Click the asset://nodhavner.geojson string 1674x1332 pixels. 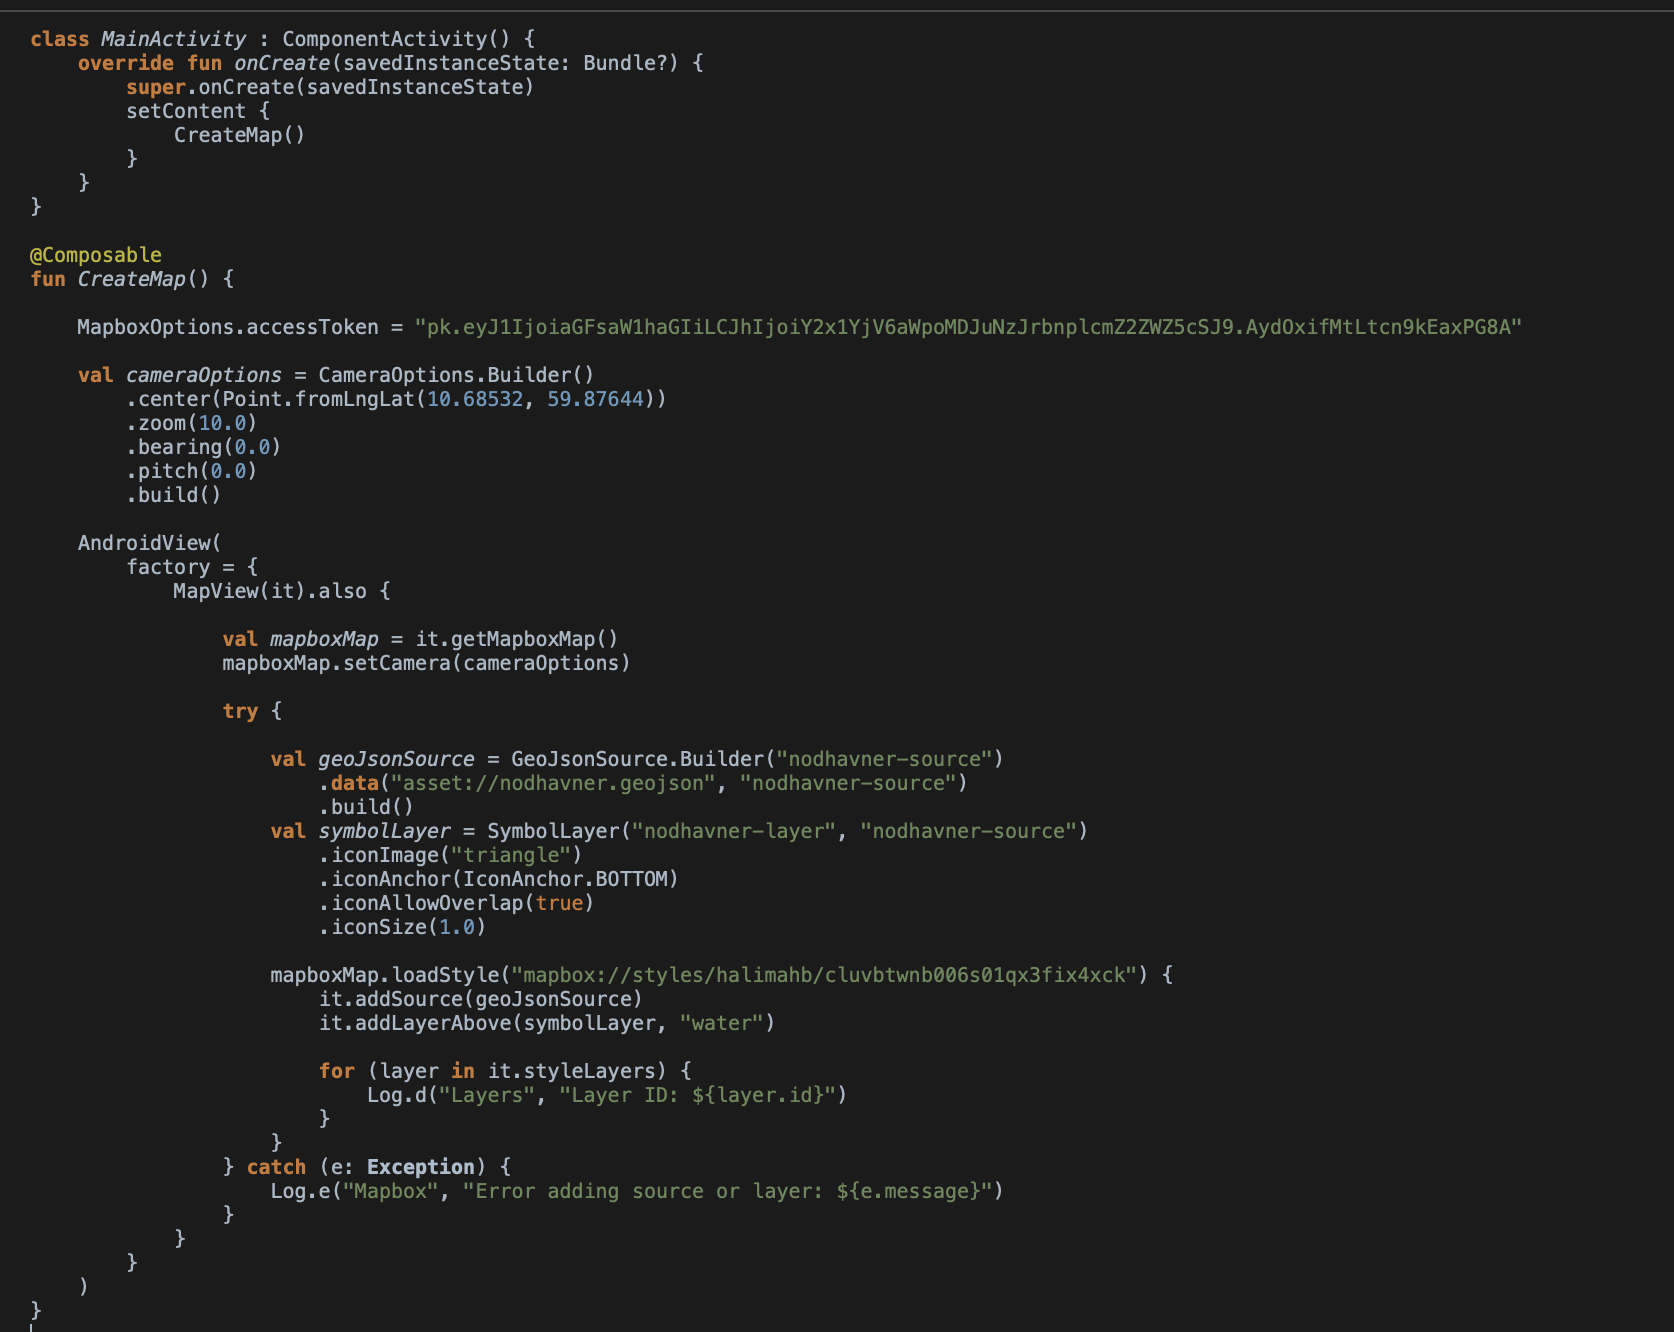tap(546, 783)
